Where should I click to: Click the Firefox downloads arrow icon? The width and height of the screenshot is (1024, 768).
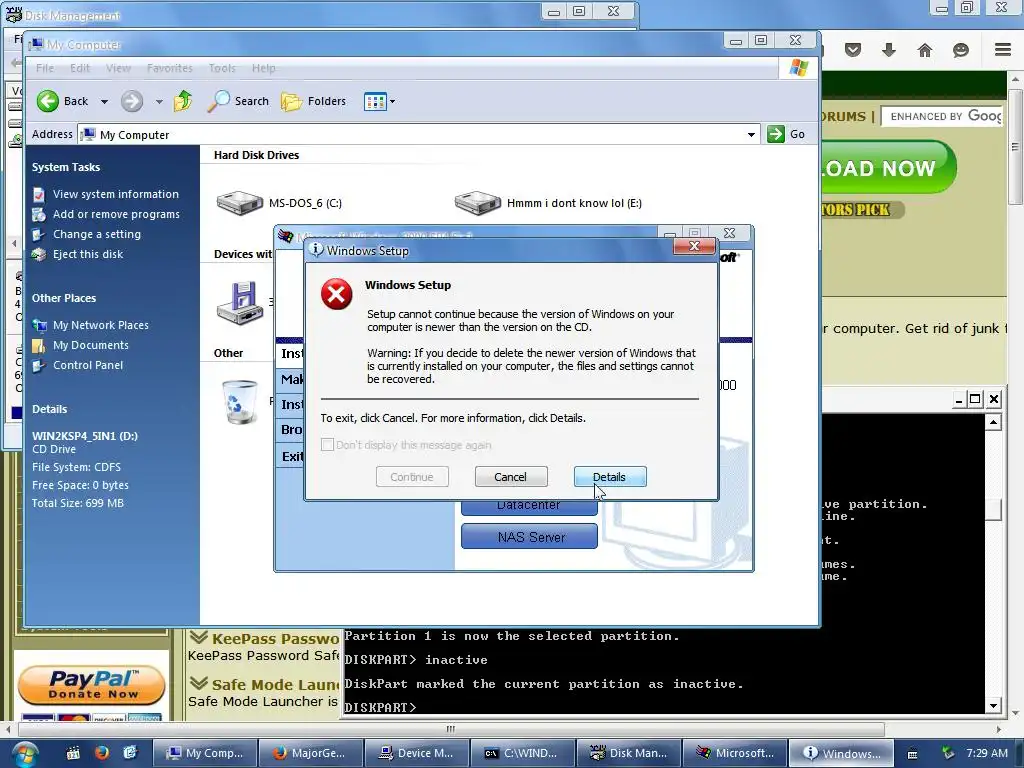[x=889, y=50]
